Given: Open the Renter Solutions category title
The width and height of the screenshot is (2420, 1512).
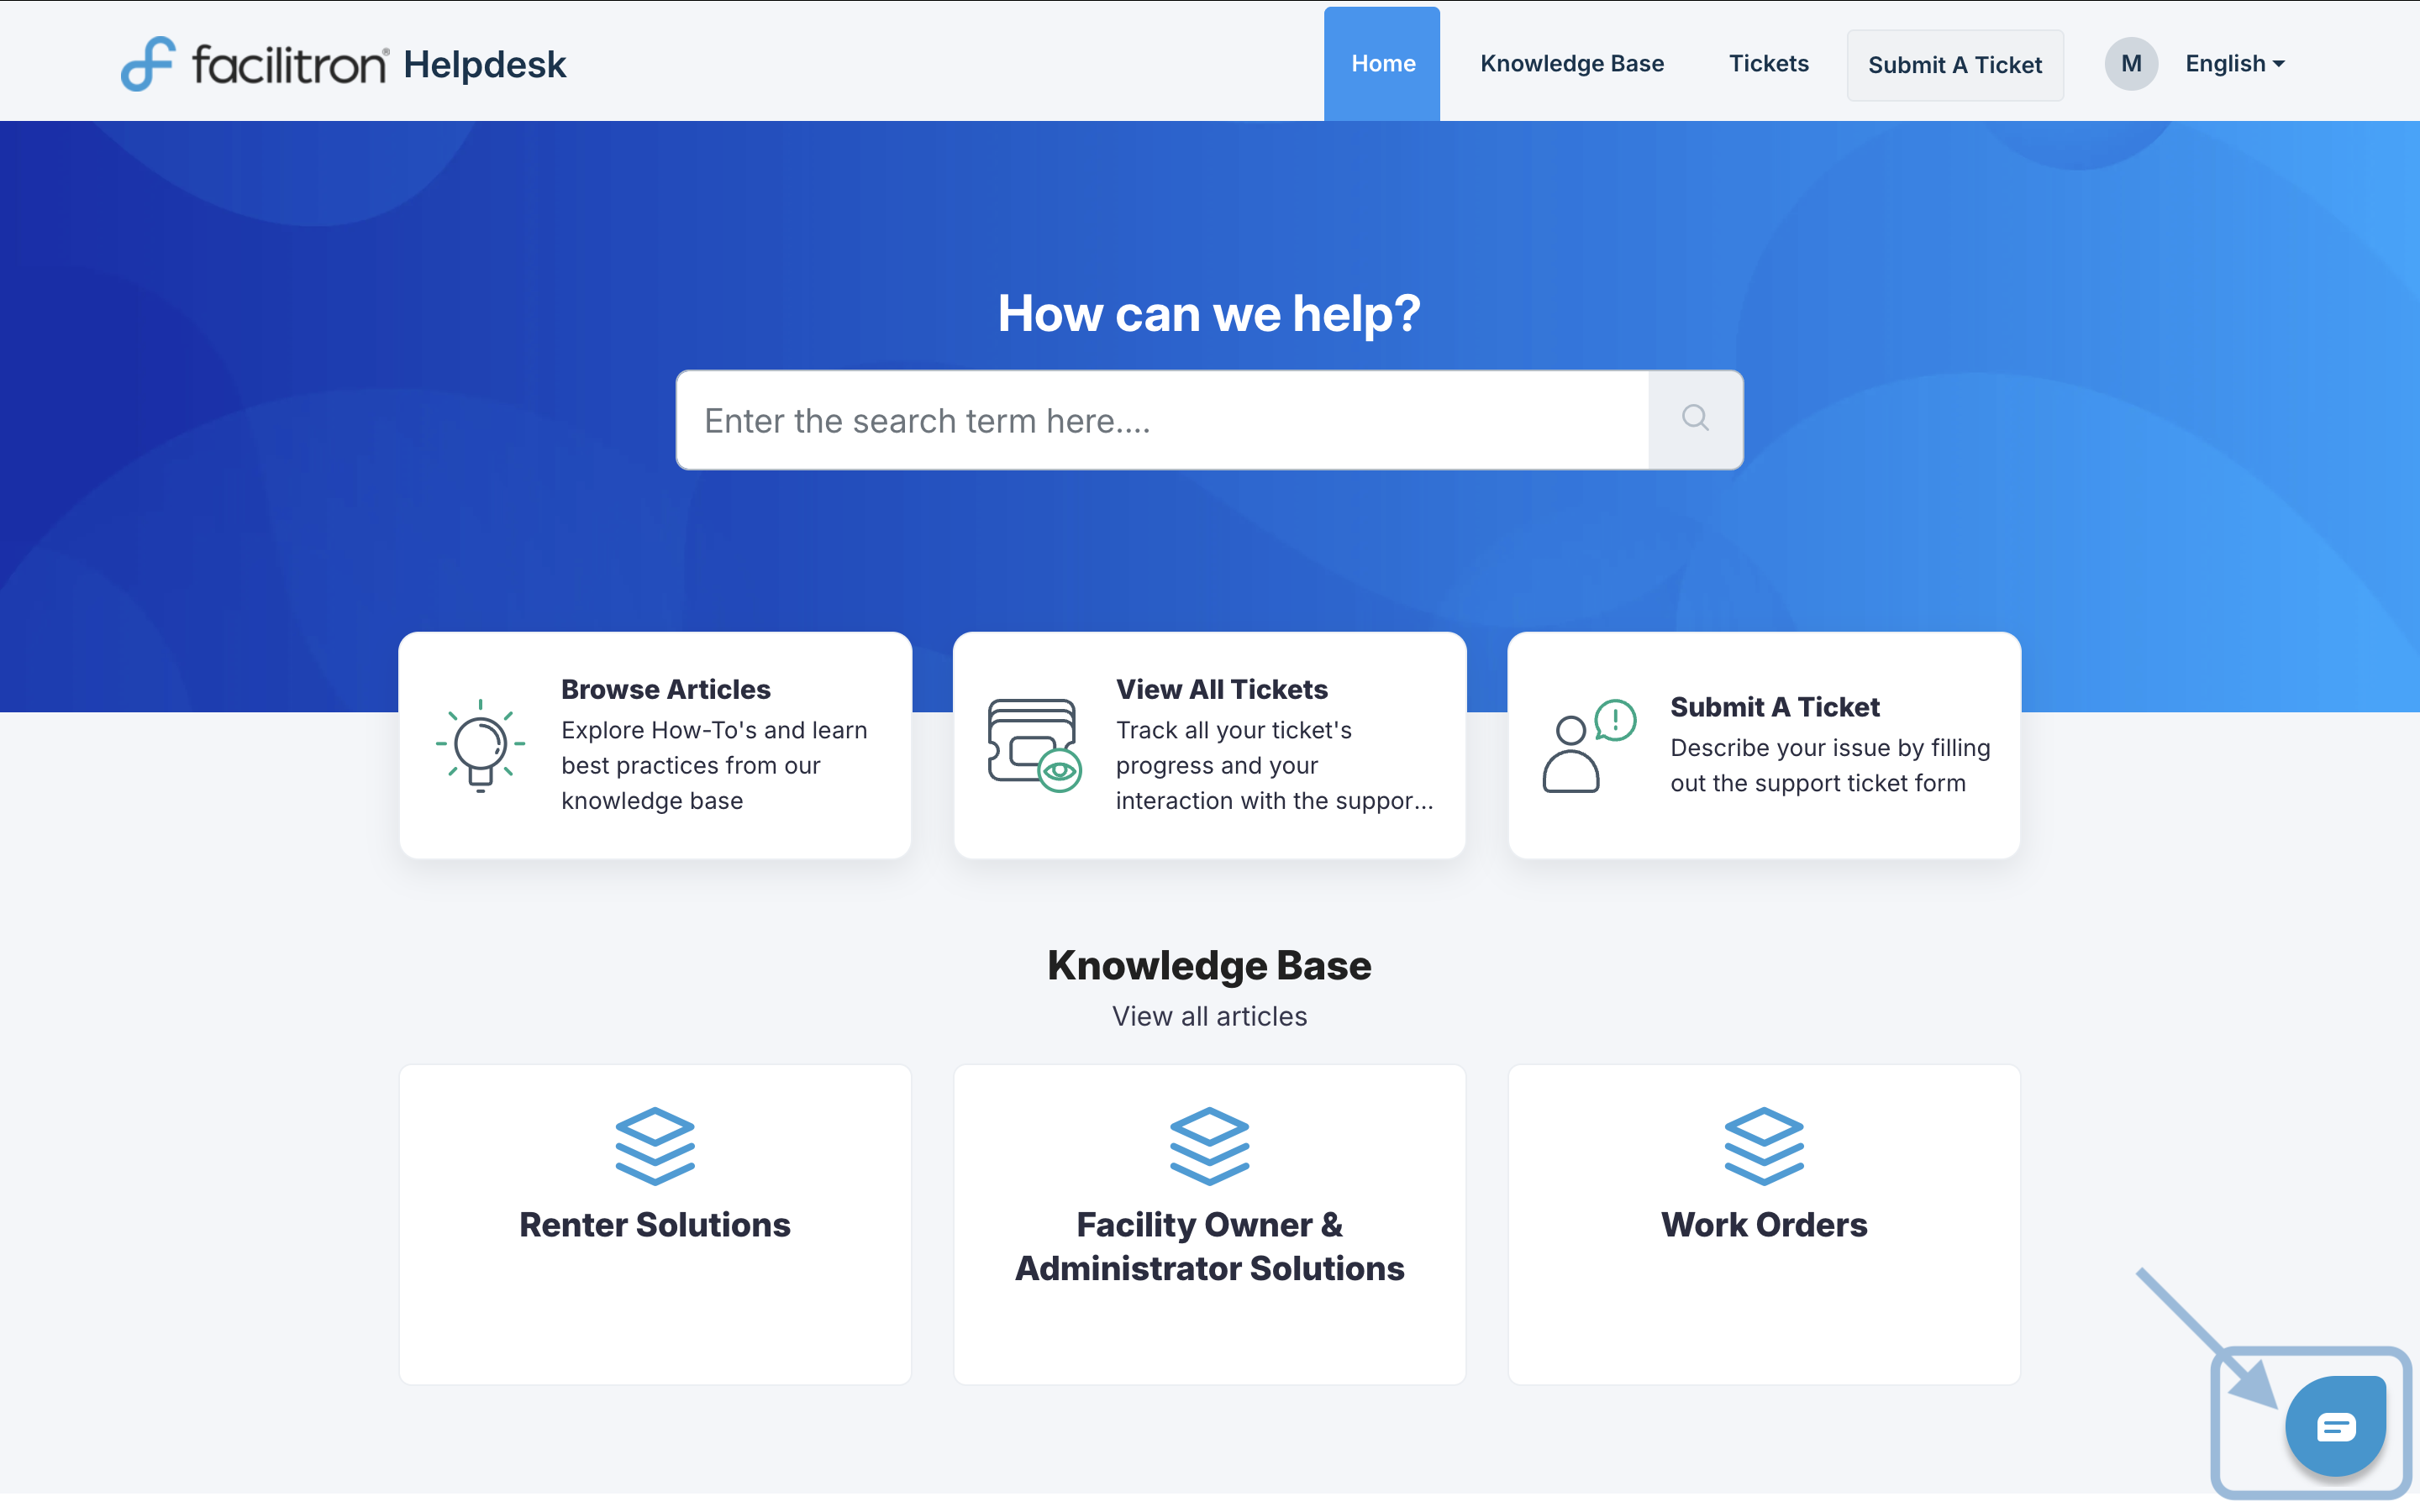Looking at the screenshot, I should [655, 1225].
